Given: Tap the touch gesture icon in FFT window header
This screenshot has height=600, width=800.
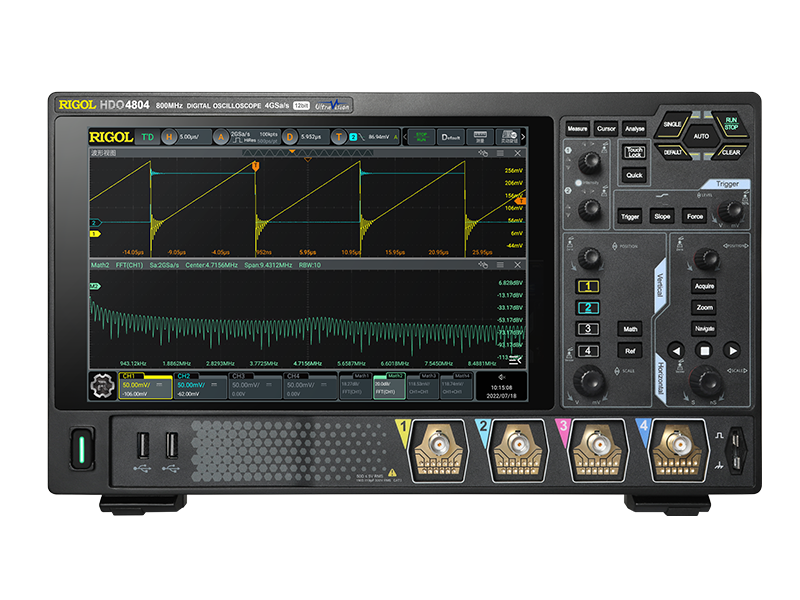Looking at the screenshot, I should tap(483, 265).
